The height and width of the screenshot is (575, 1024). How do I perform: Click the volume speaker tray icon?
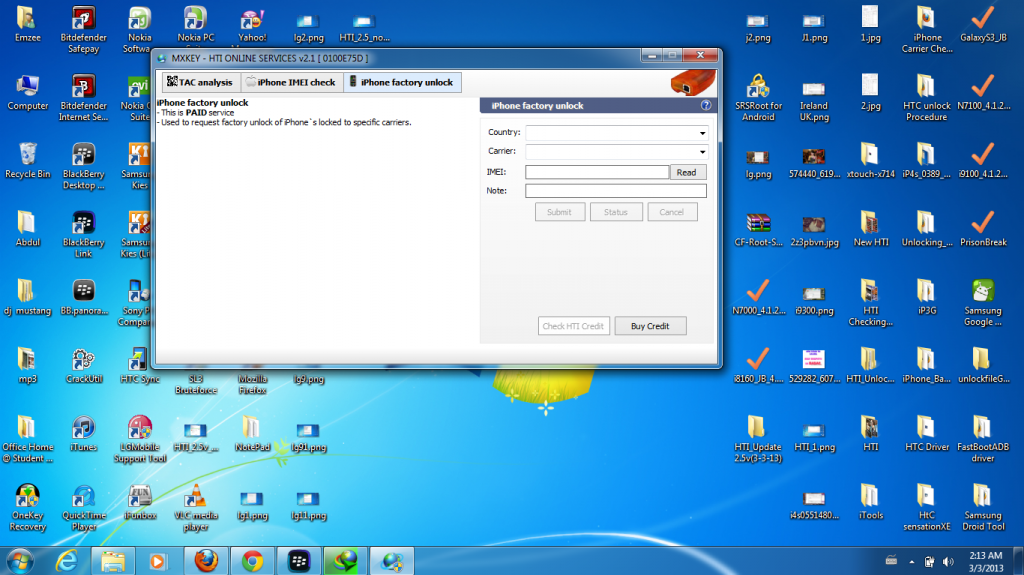pos(948,561)
